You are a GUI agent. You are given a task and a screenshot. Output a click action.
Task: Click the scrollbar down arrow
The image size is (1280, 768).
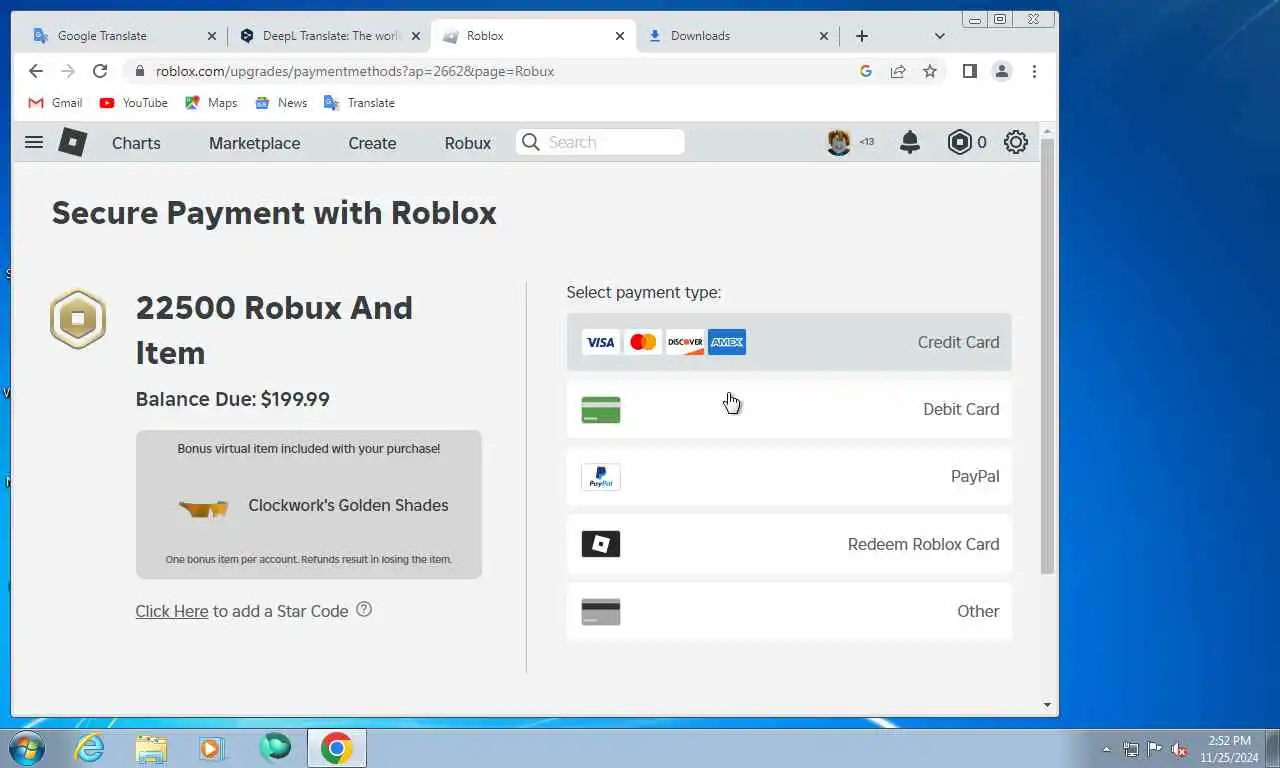click(x=1047, y=704)
